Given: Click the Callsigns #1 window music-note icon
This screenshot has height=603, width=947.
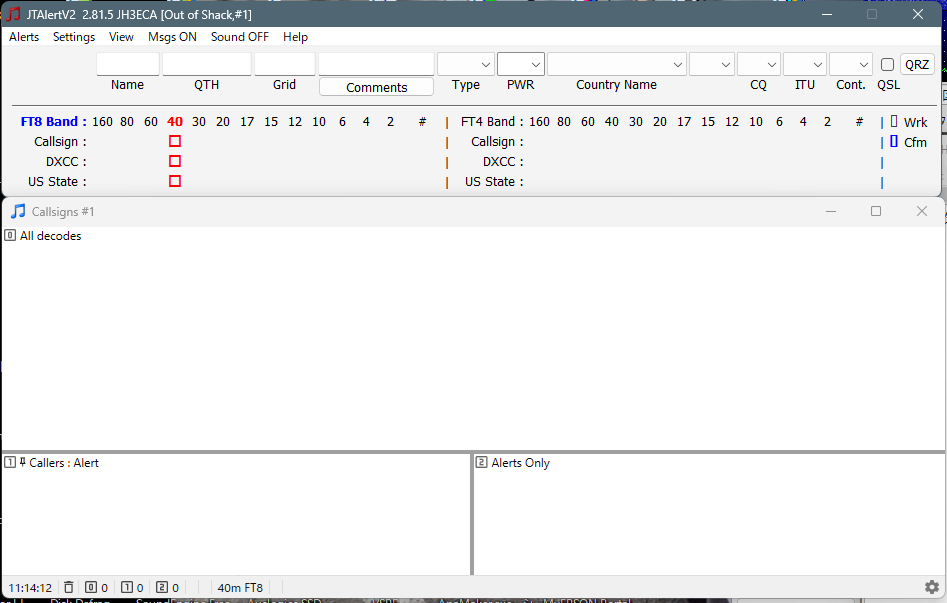Looking at the screenshot, I should (18, 211).
